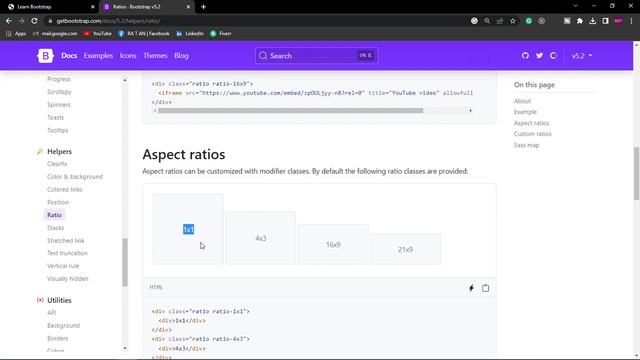Reload the current page
This screenshot has height=360, width=640.
click(x=34, y=21)
